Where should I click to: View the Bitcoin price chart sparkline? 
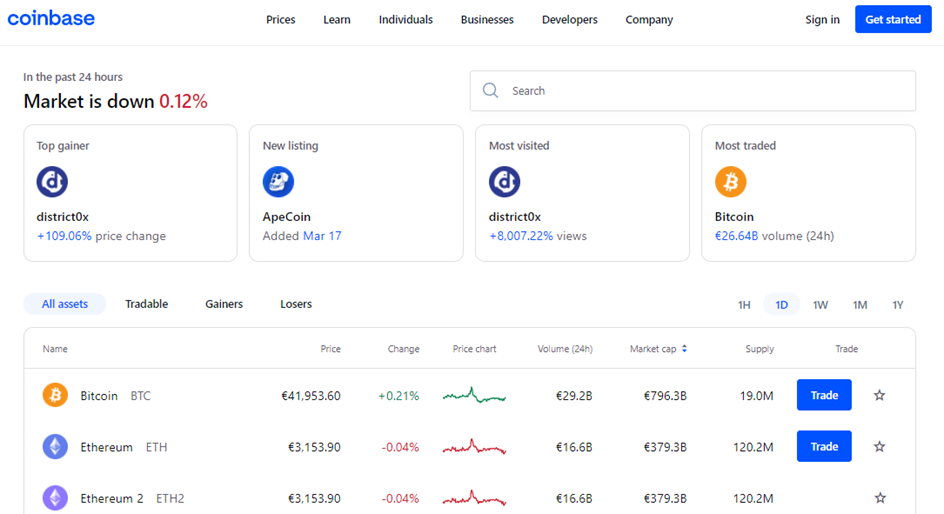coord(474,396)
